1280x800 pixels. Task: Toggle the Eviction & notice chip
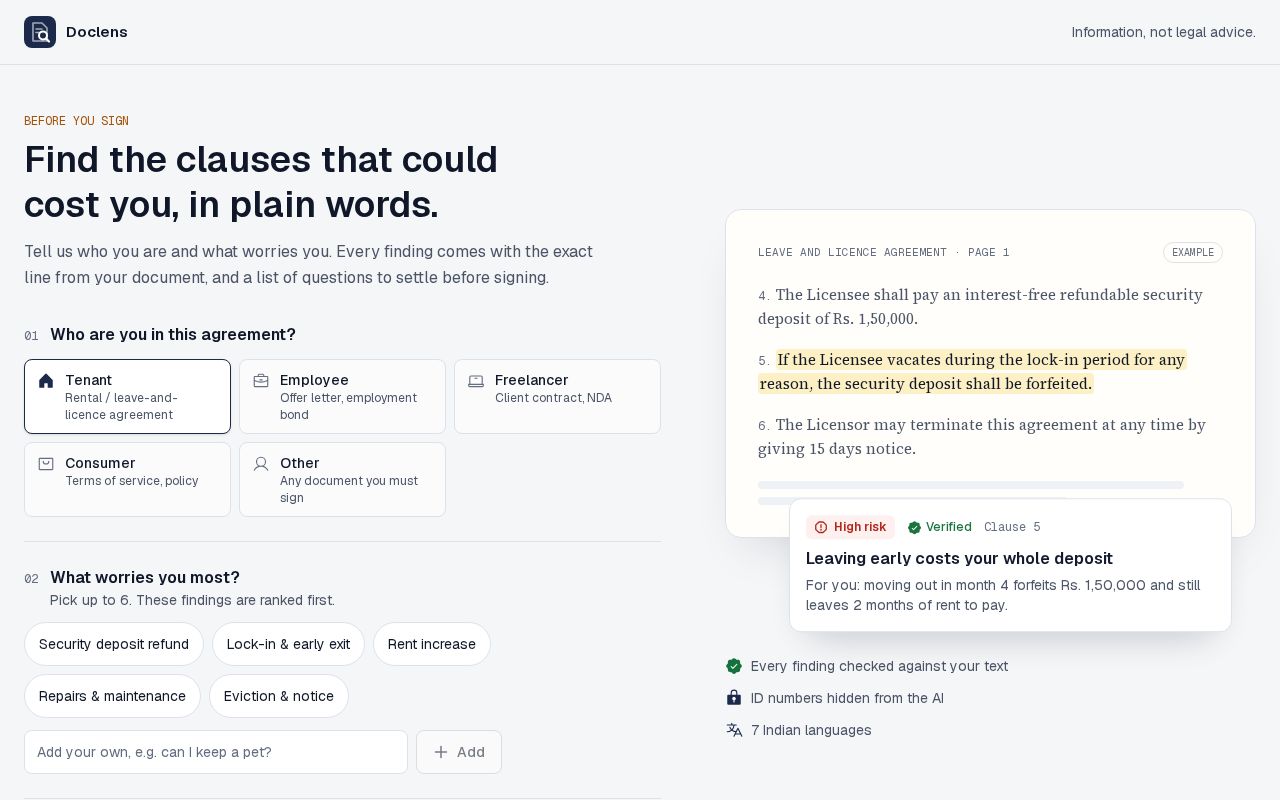tap(279, 696)
